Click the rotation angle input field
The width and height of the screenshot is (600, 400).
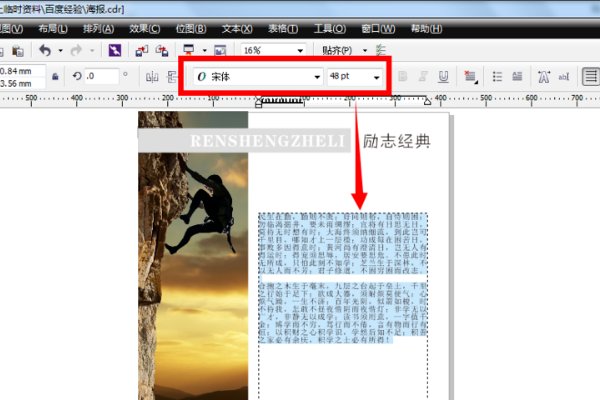[x=101, y=76]
